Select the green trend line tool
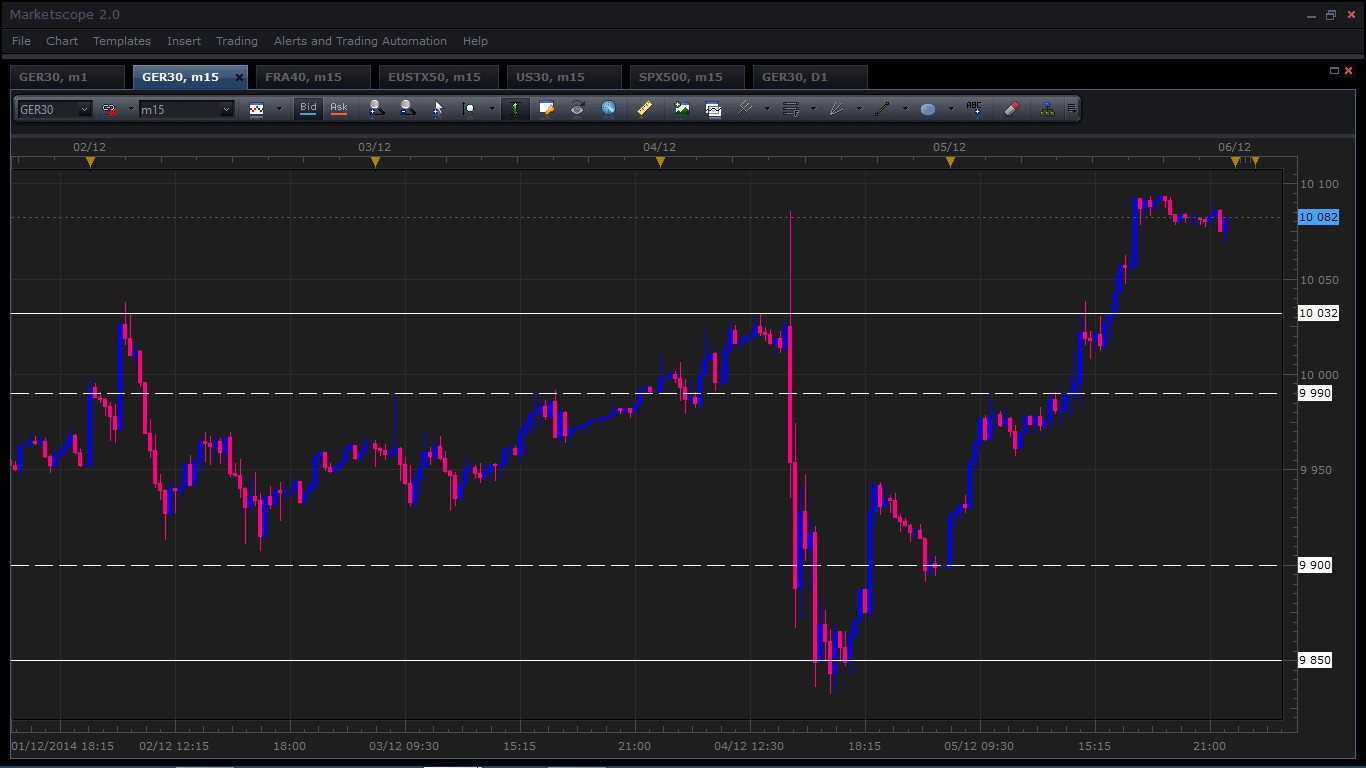 pos(882,109)
